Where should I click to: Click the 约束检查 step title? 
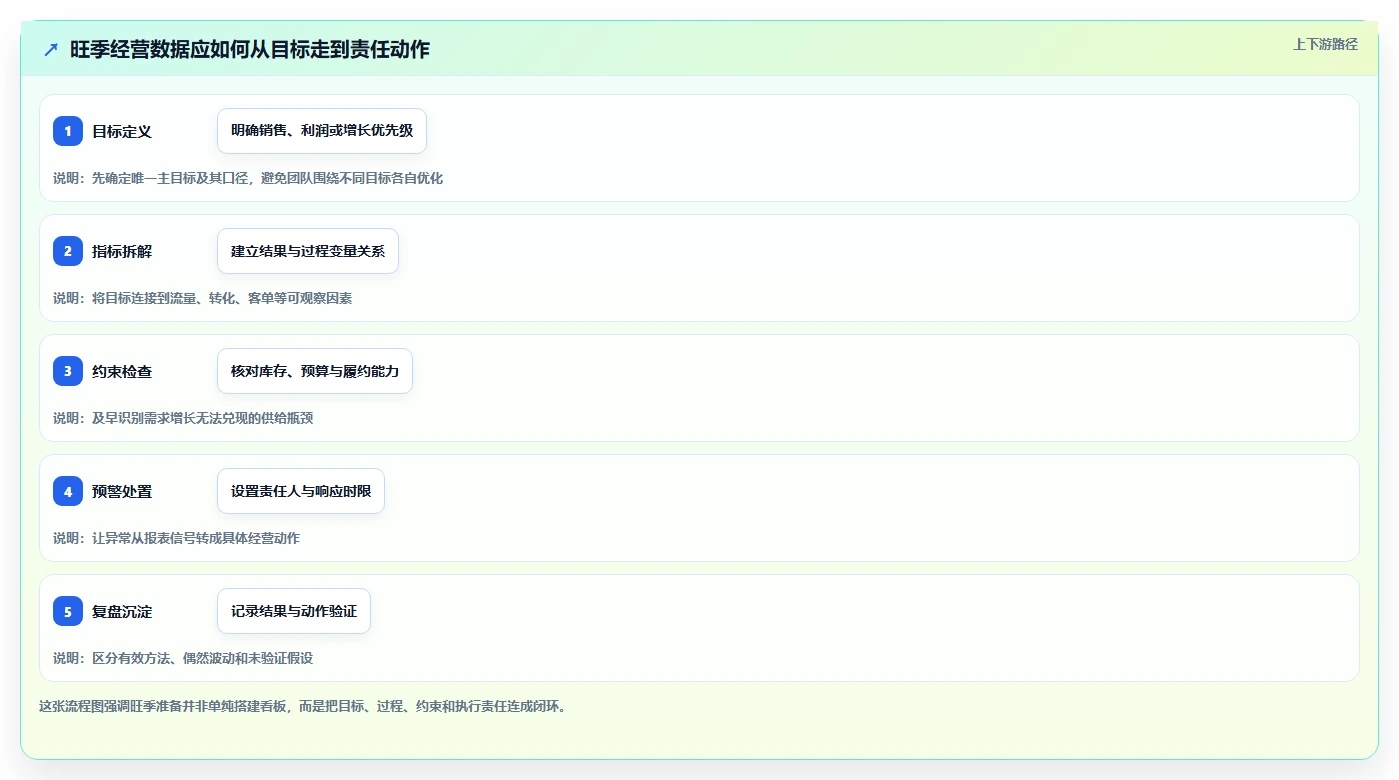tap(122, 371)
